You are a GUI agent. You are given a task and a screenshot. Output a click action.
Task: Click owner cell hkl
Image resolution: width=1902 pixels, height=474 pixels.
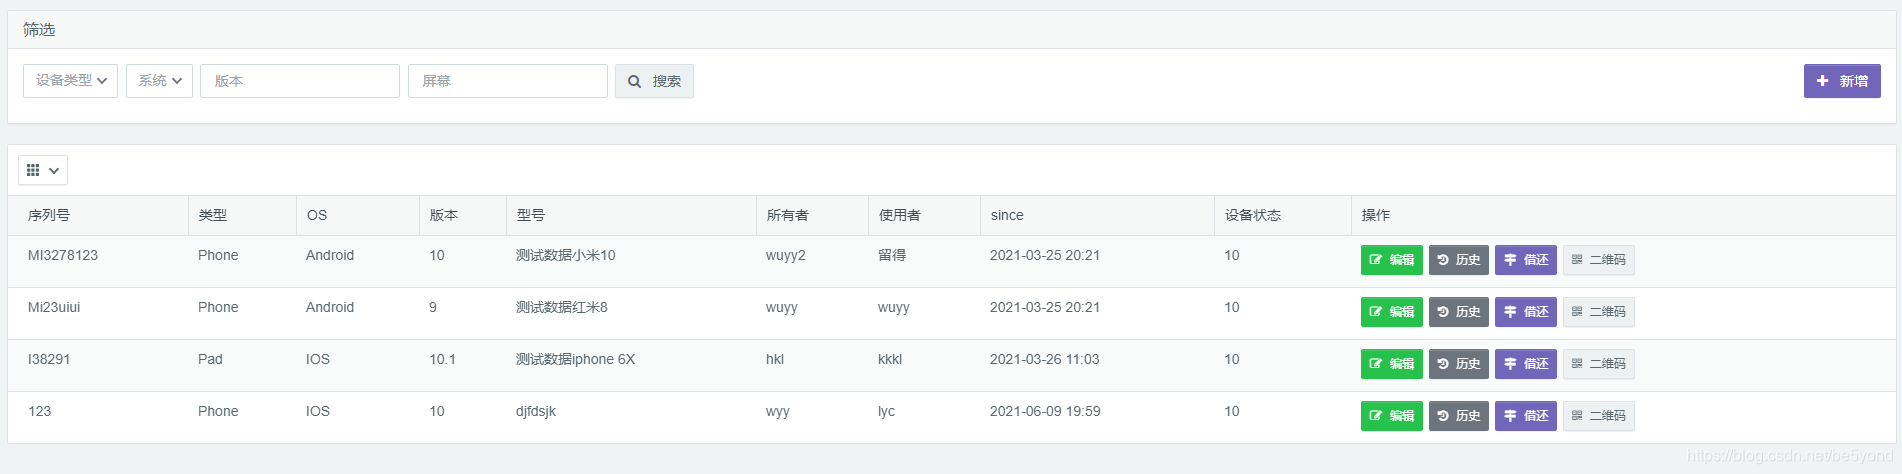(x=775, y=359)
